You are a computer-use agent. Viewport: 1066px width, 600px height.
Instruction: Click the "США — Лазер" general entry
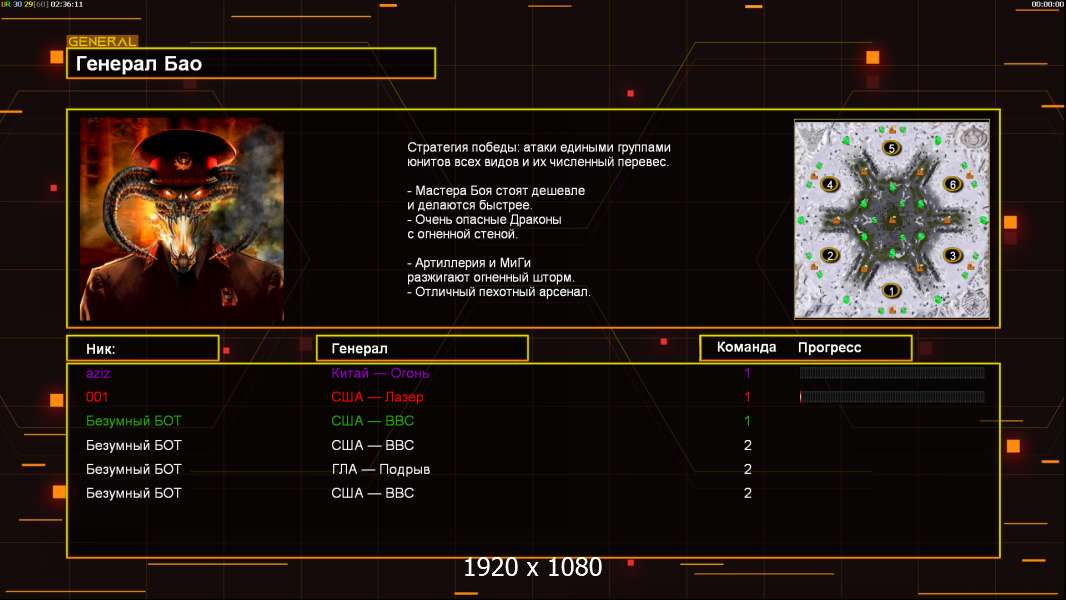click(377, 397)
